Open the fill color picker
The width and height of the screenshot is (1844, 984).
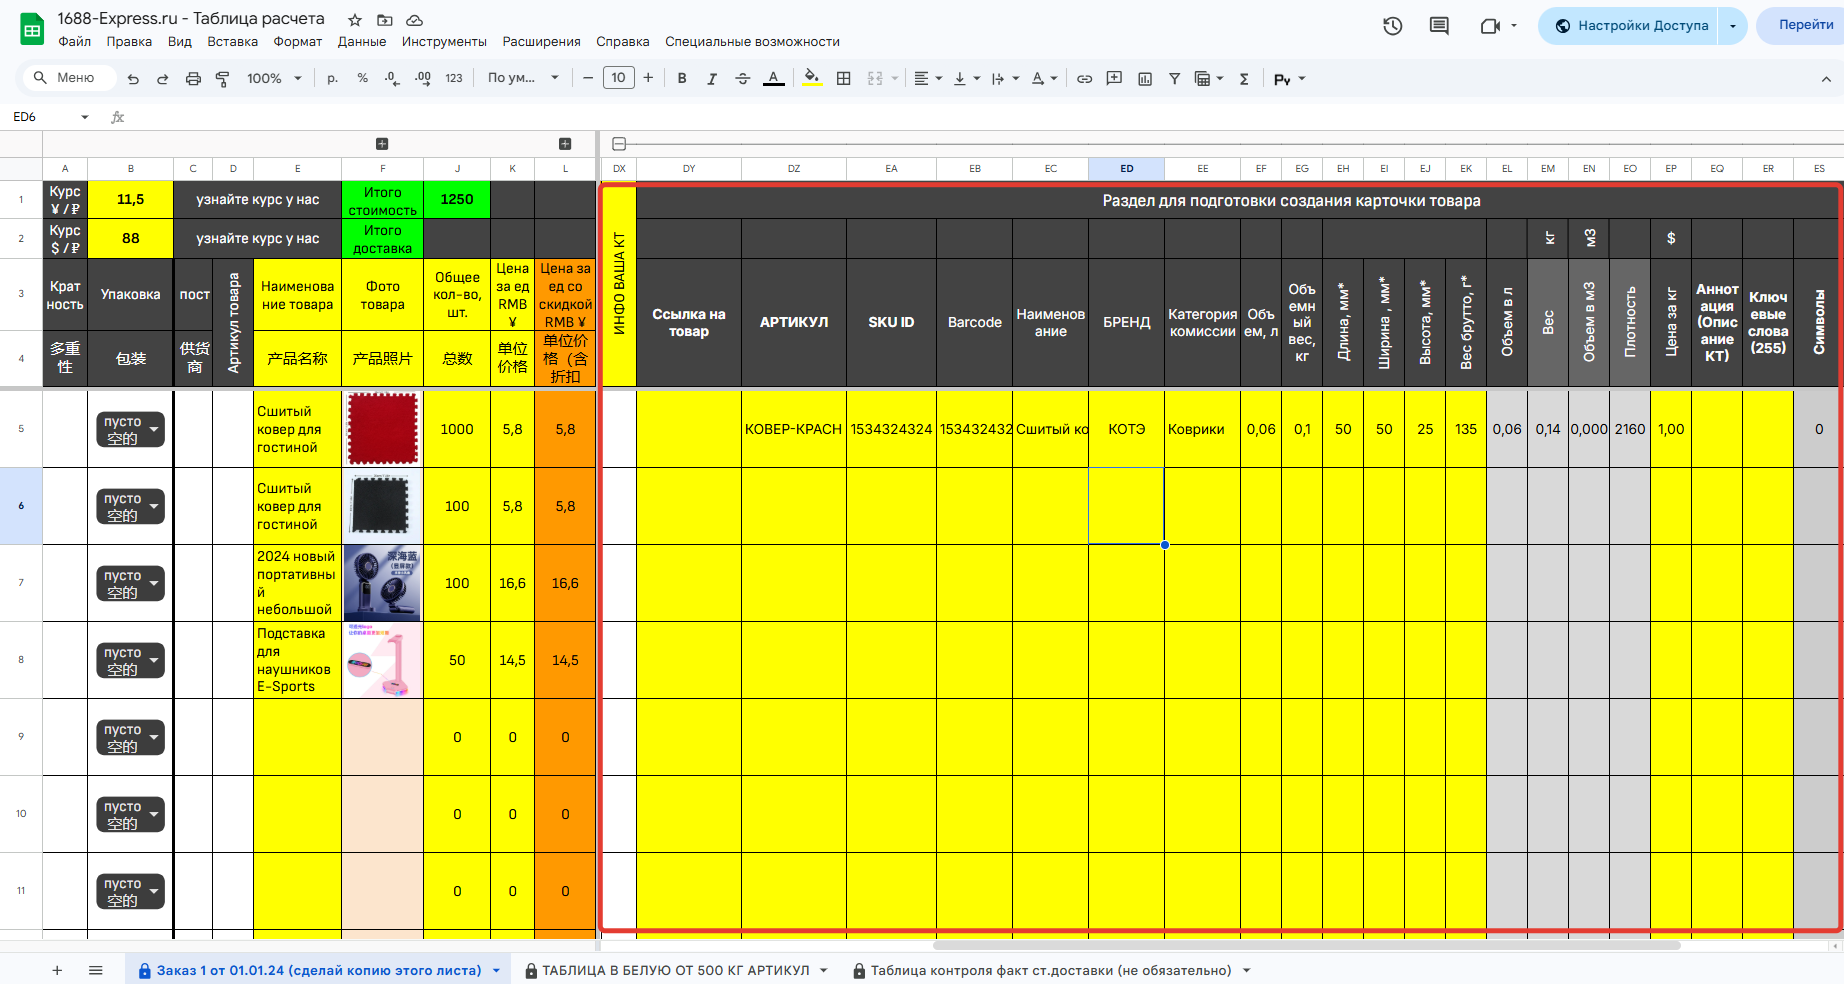pos(812,79)
